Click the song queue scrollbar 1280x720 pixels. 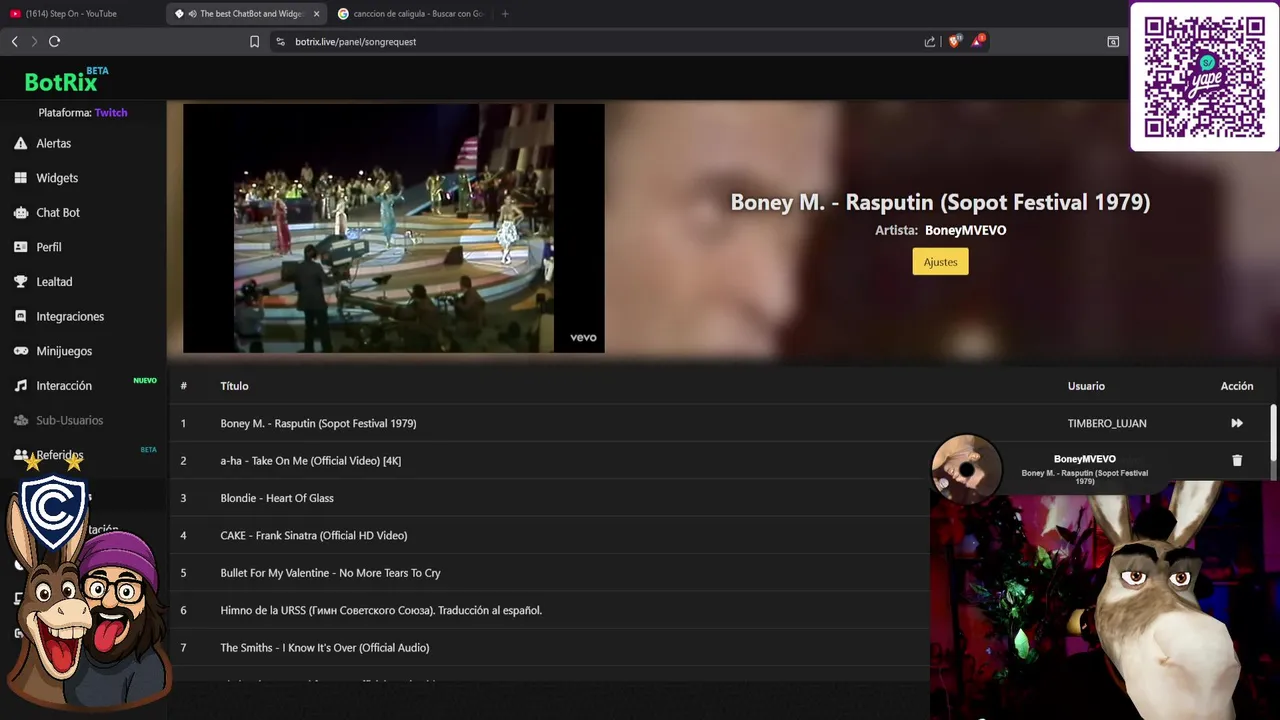1273,432
